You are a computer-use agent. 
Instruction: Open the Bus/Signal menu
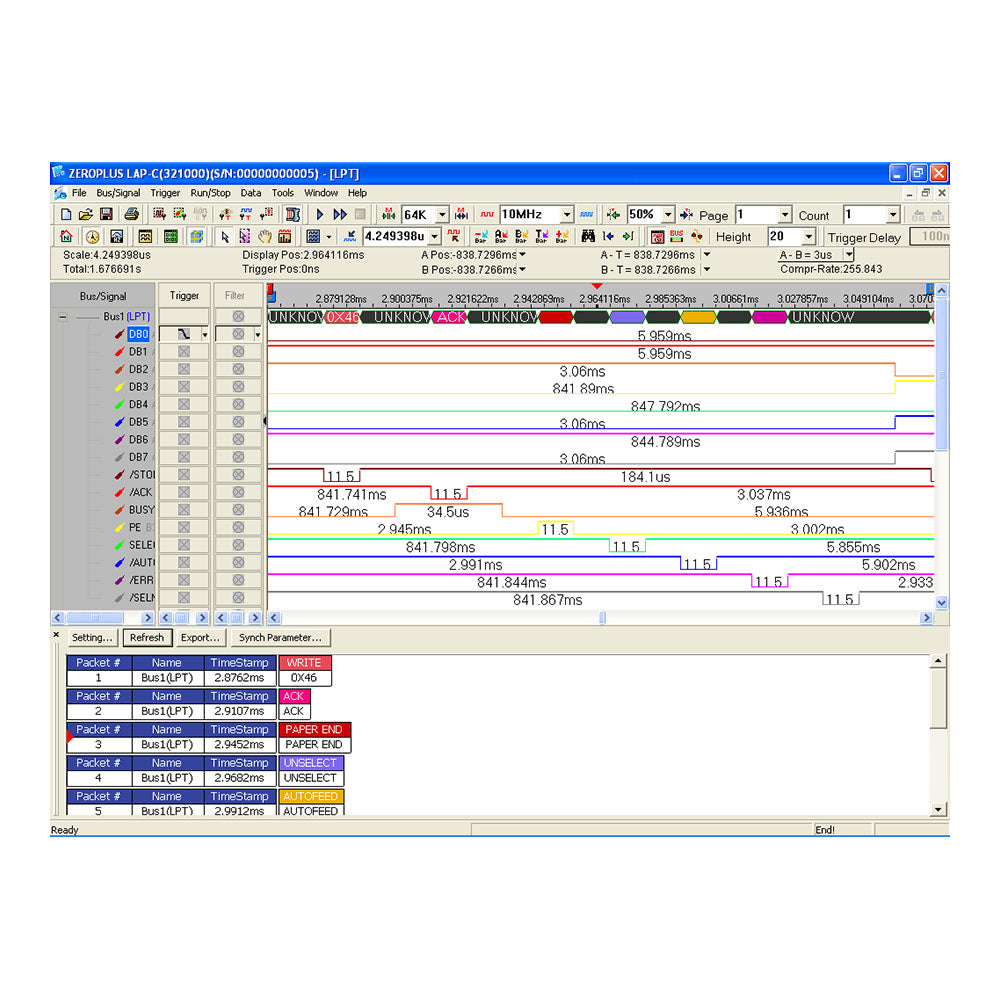[x=118, y=193]
